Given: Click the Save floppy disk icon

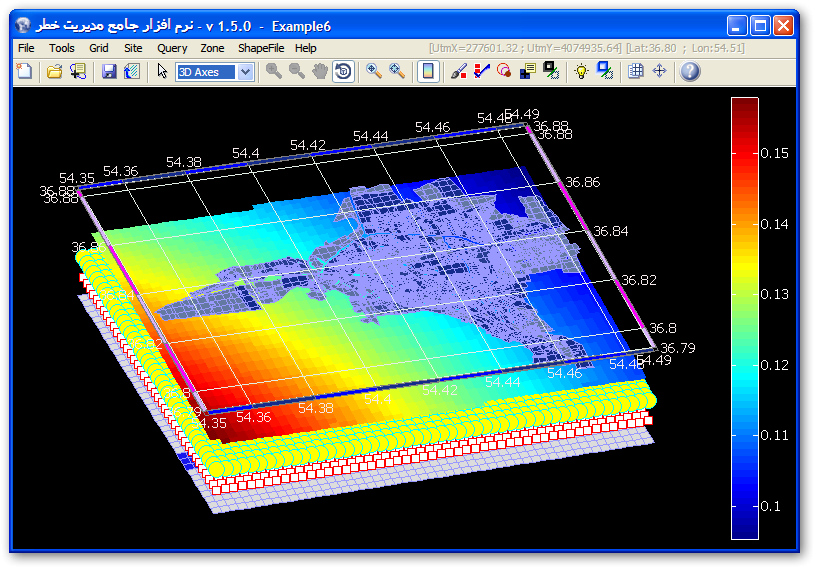Looking at the screenshot, I should coord(109,71).
